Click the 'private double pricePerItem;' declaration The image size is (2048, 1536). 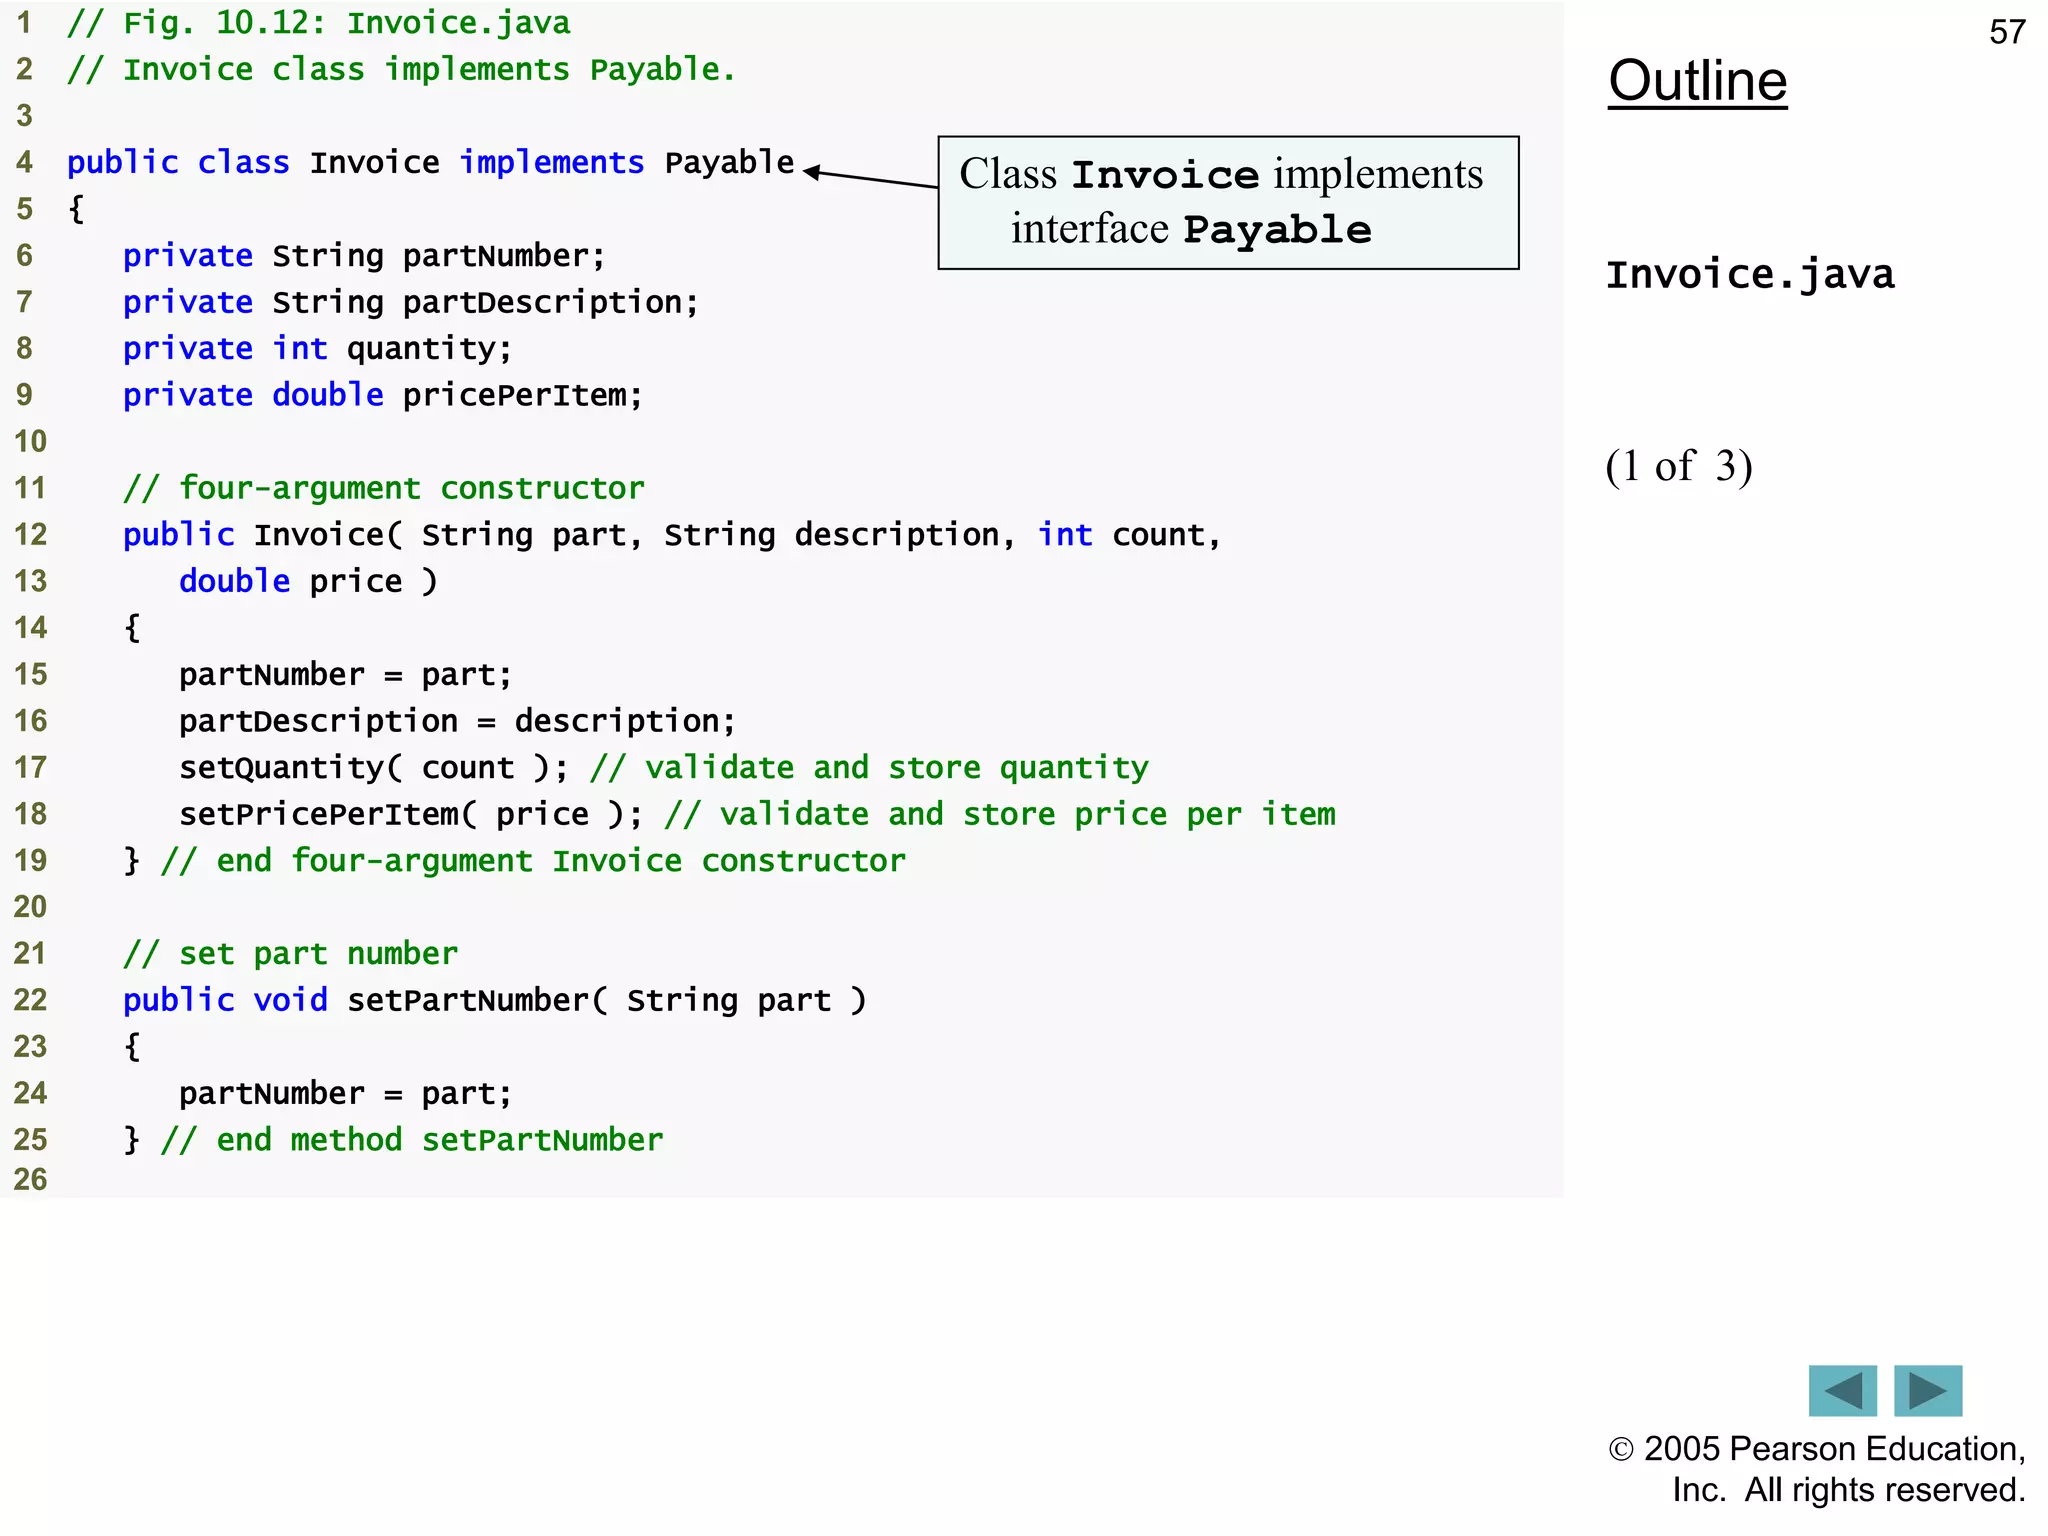coord(383,395)
